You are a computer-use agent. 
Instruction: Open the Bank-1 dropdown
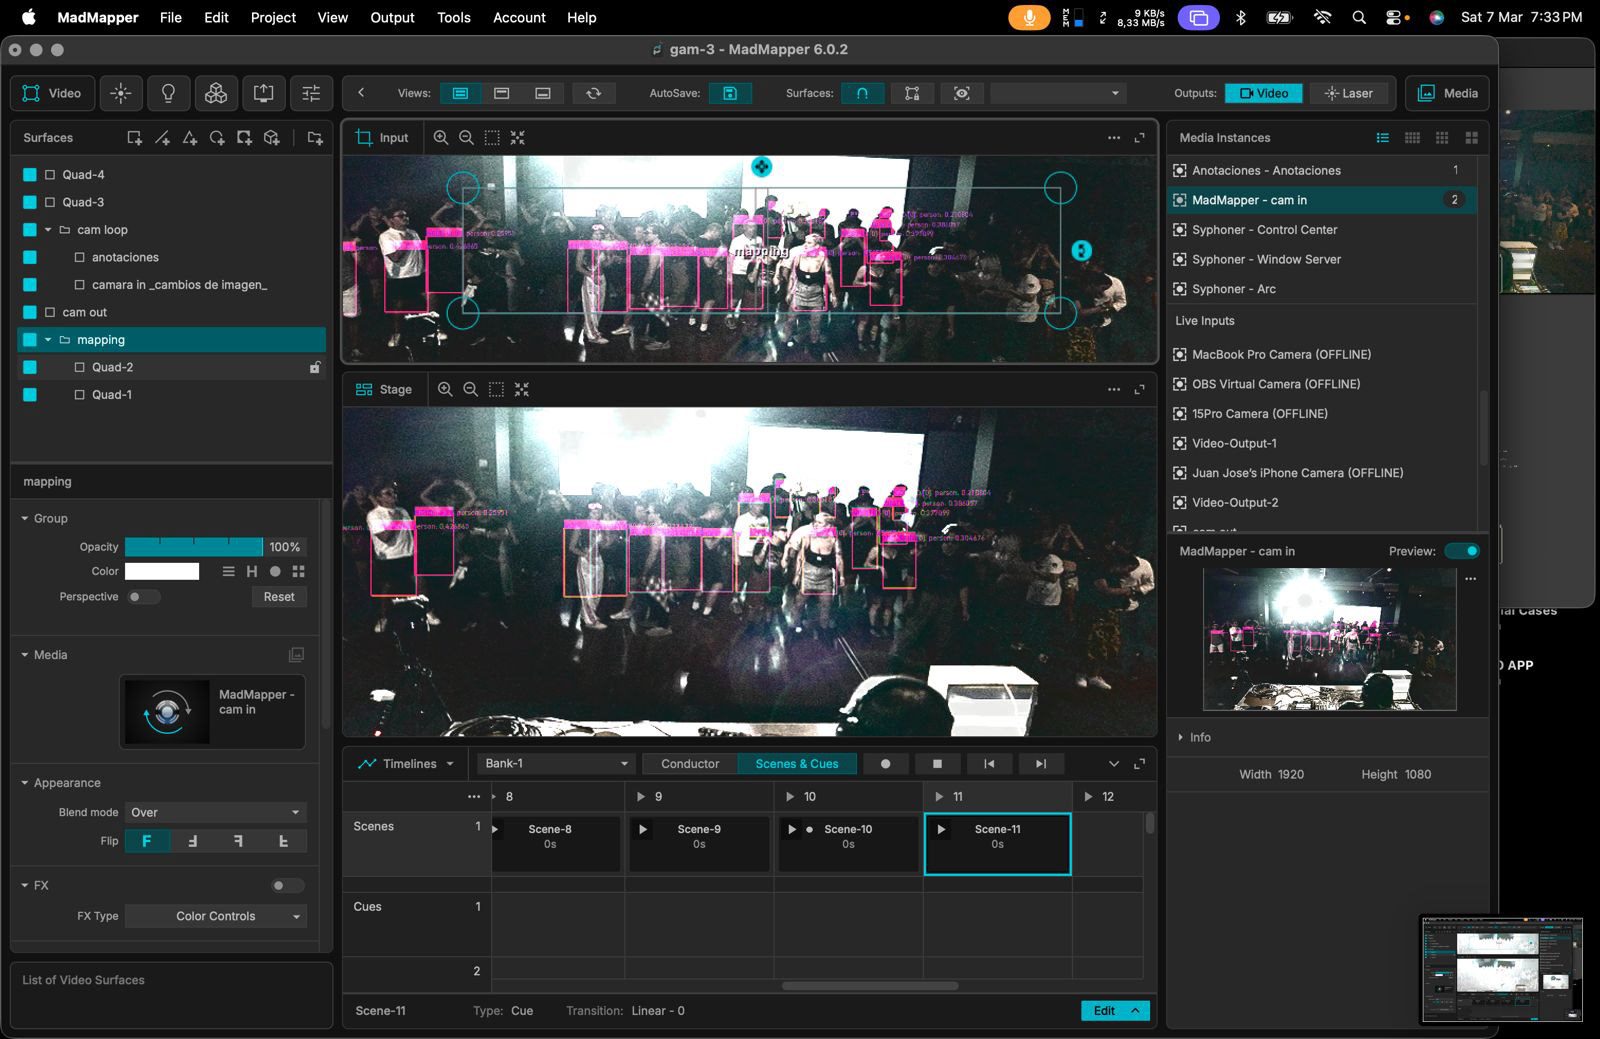(555, 763)
